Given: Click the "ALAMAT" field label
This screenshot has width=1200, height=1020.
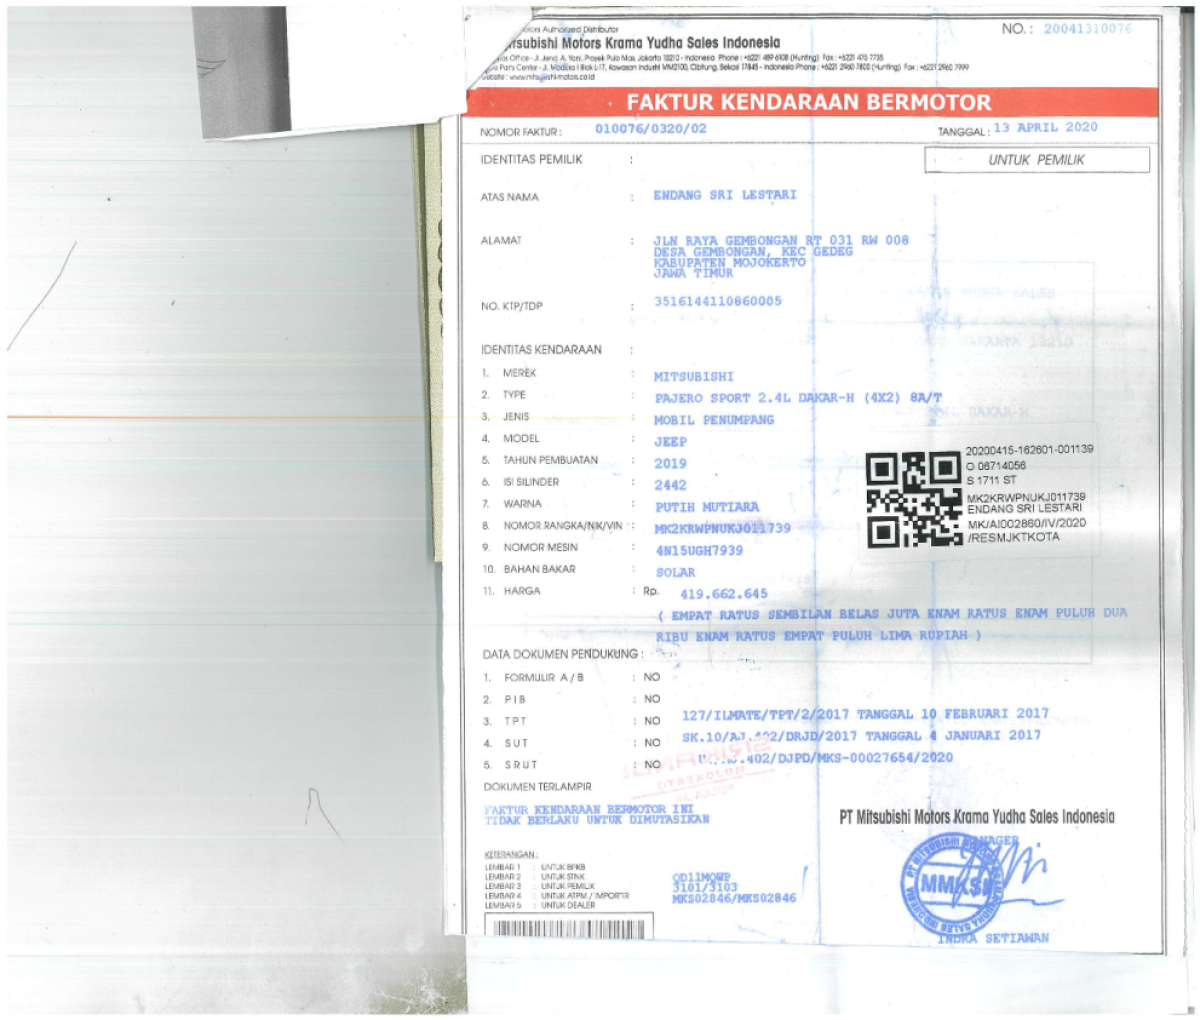Looking at the screenshot, I should tap(501, 241).
